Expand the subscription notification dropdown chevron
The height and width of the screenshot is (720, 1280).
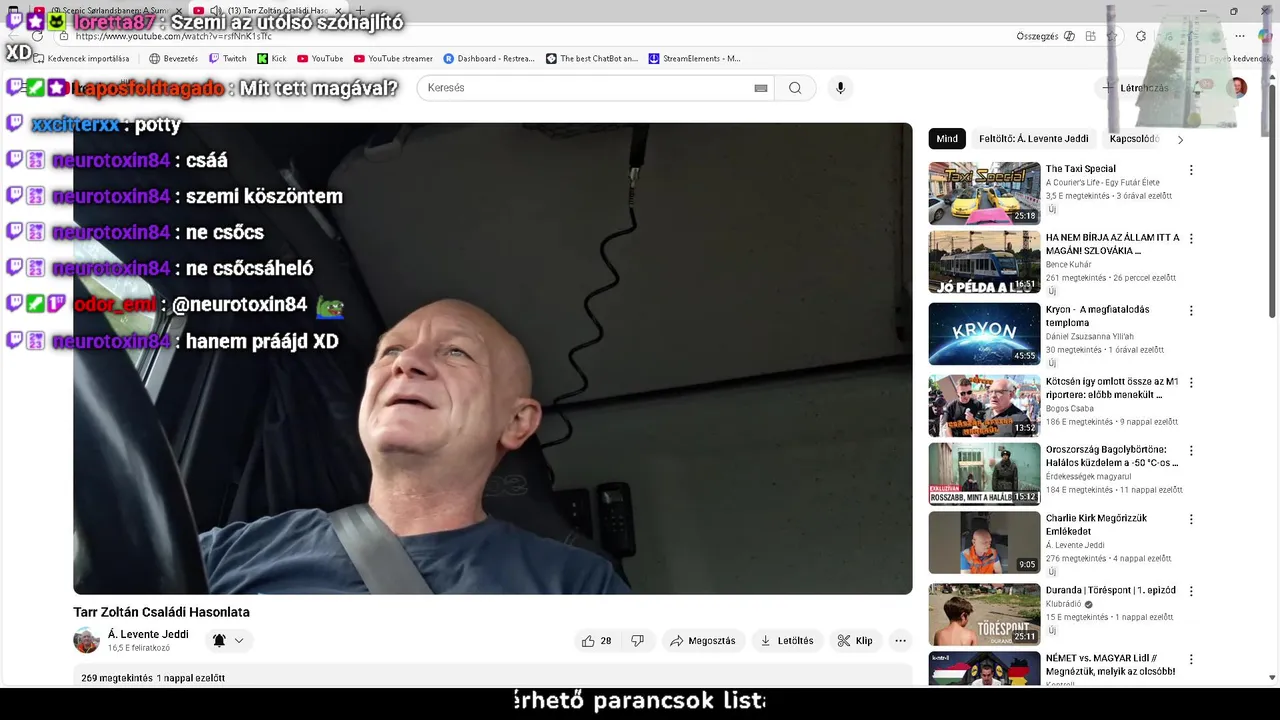[239, 641]
